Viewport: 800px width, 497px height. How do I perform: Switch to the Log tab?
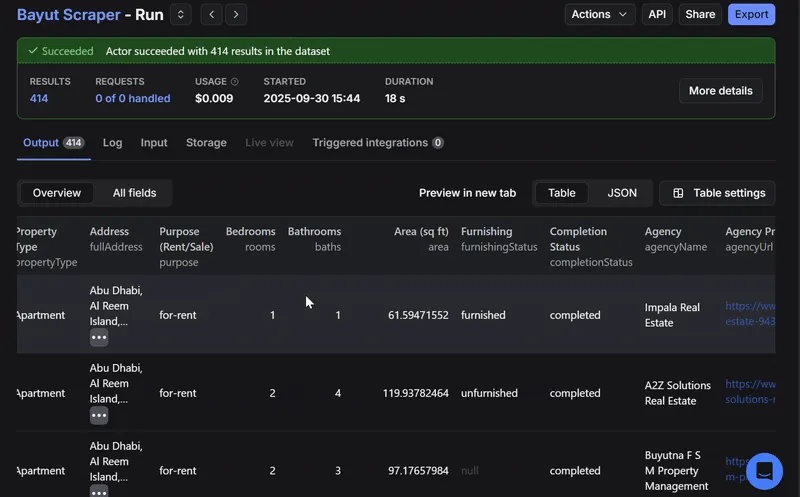(112, 143)
